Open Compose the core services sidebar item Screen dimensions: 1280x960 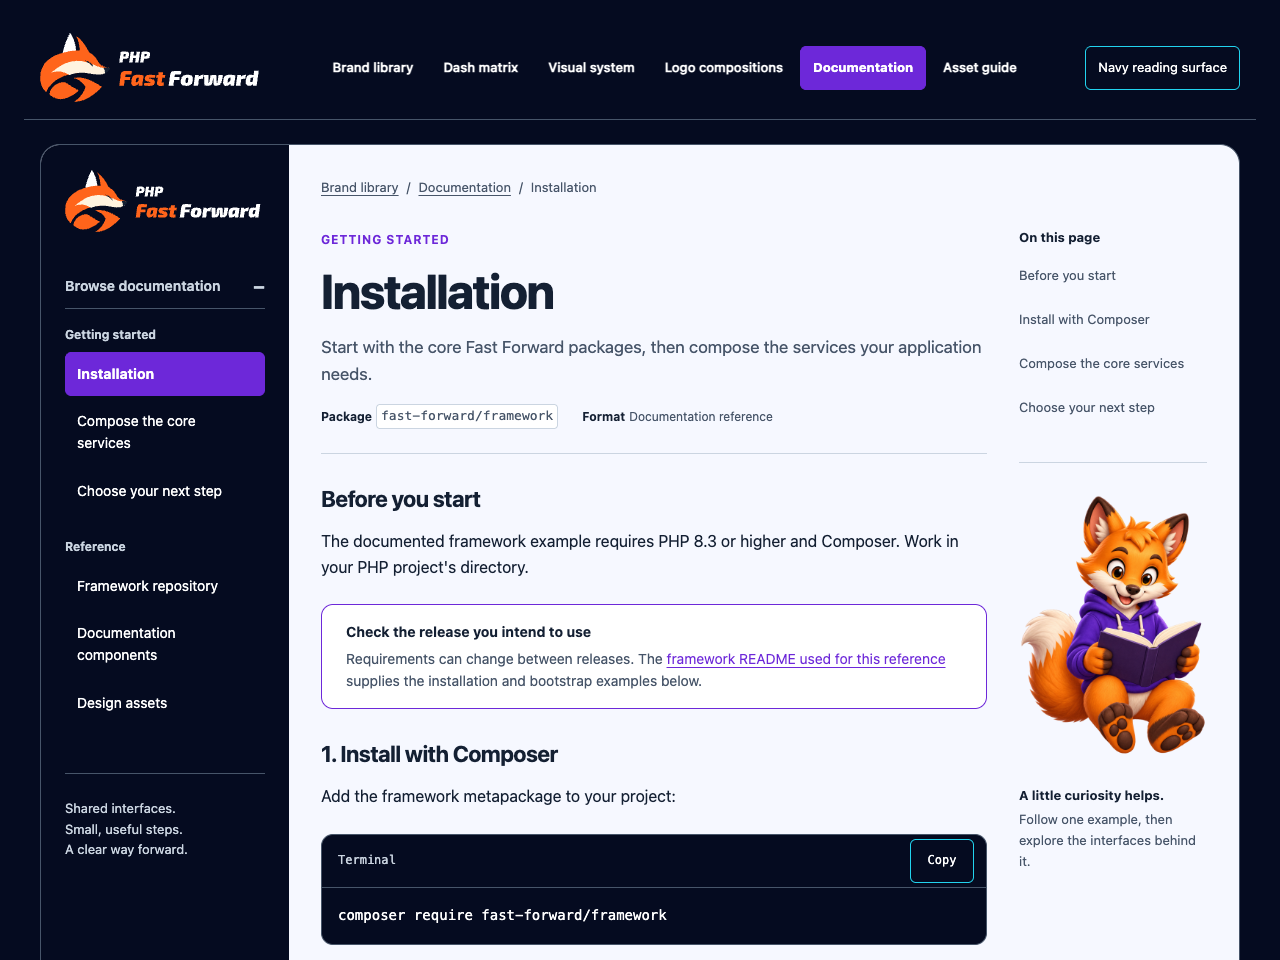[165, 432]
